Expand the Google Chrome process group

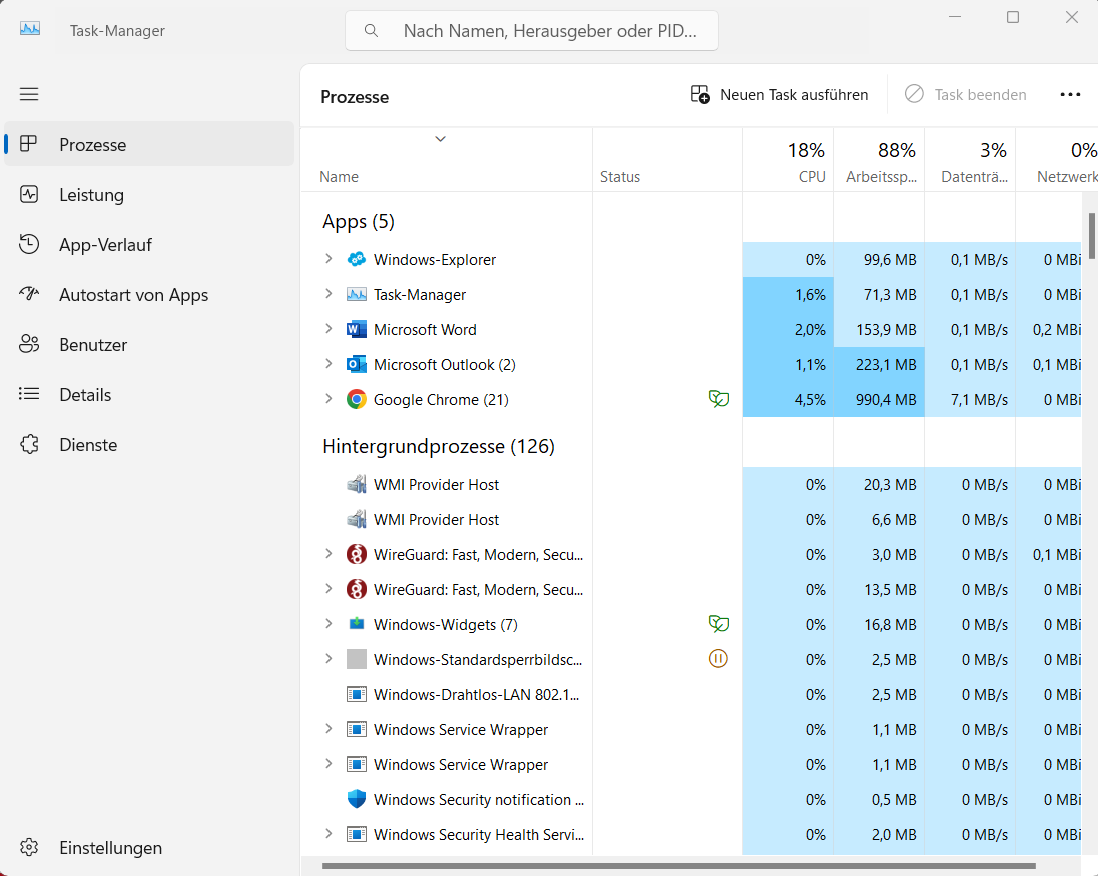(x=328, y=399)
